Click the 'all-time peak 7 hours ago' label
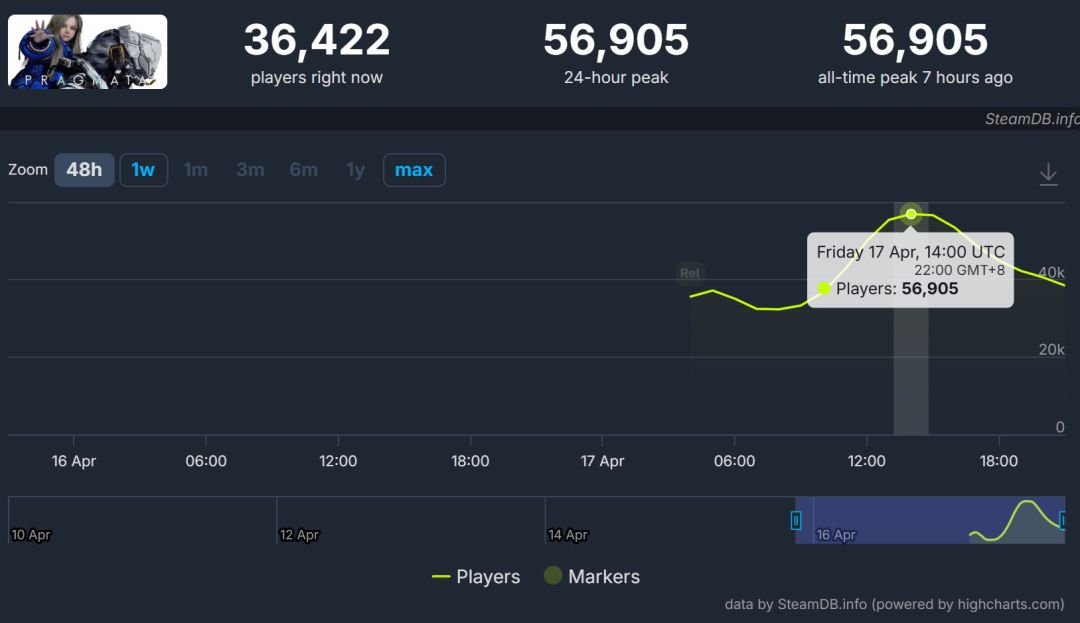This screenshot has height=623, width=1080. [915, 78]
